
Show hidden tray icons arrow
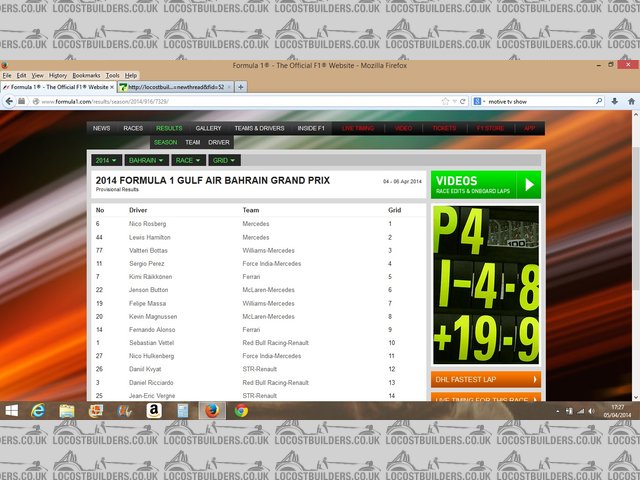(x=558, y=411)
